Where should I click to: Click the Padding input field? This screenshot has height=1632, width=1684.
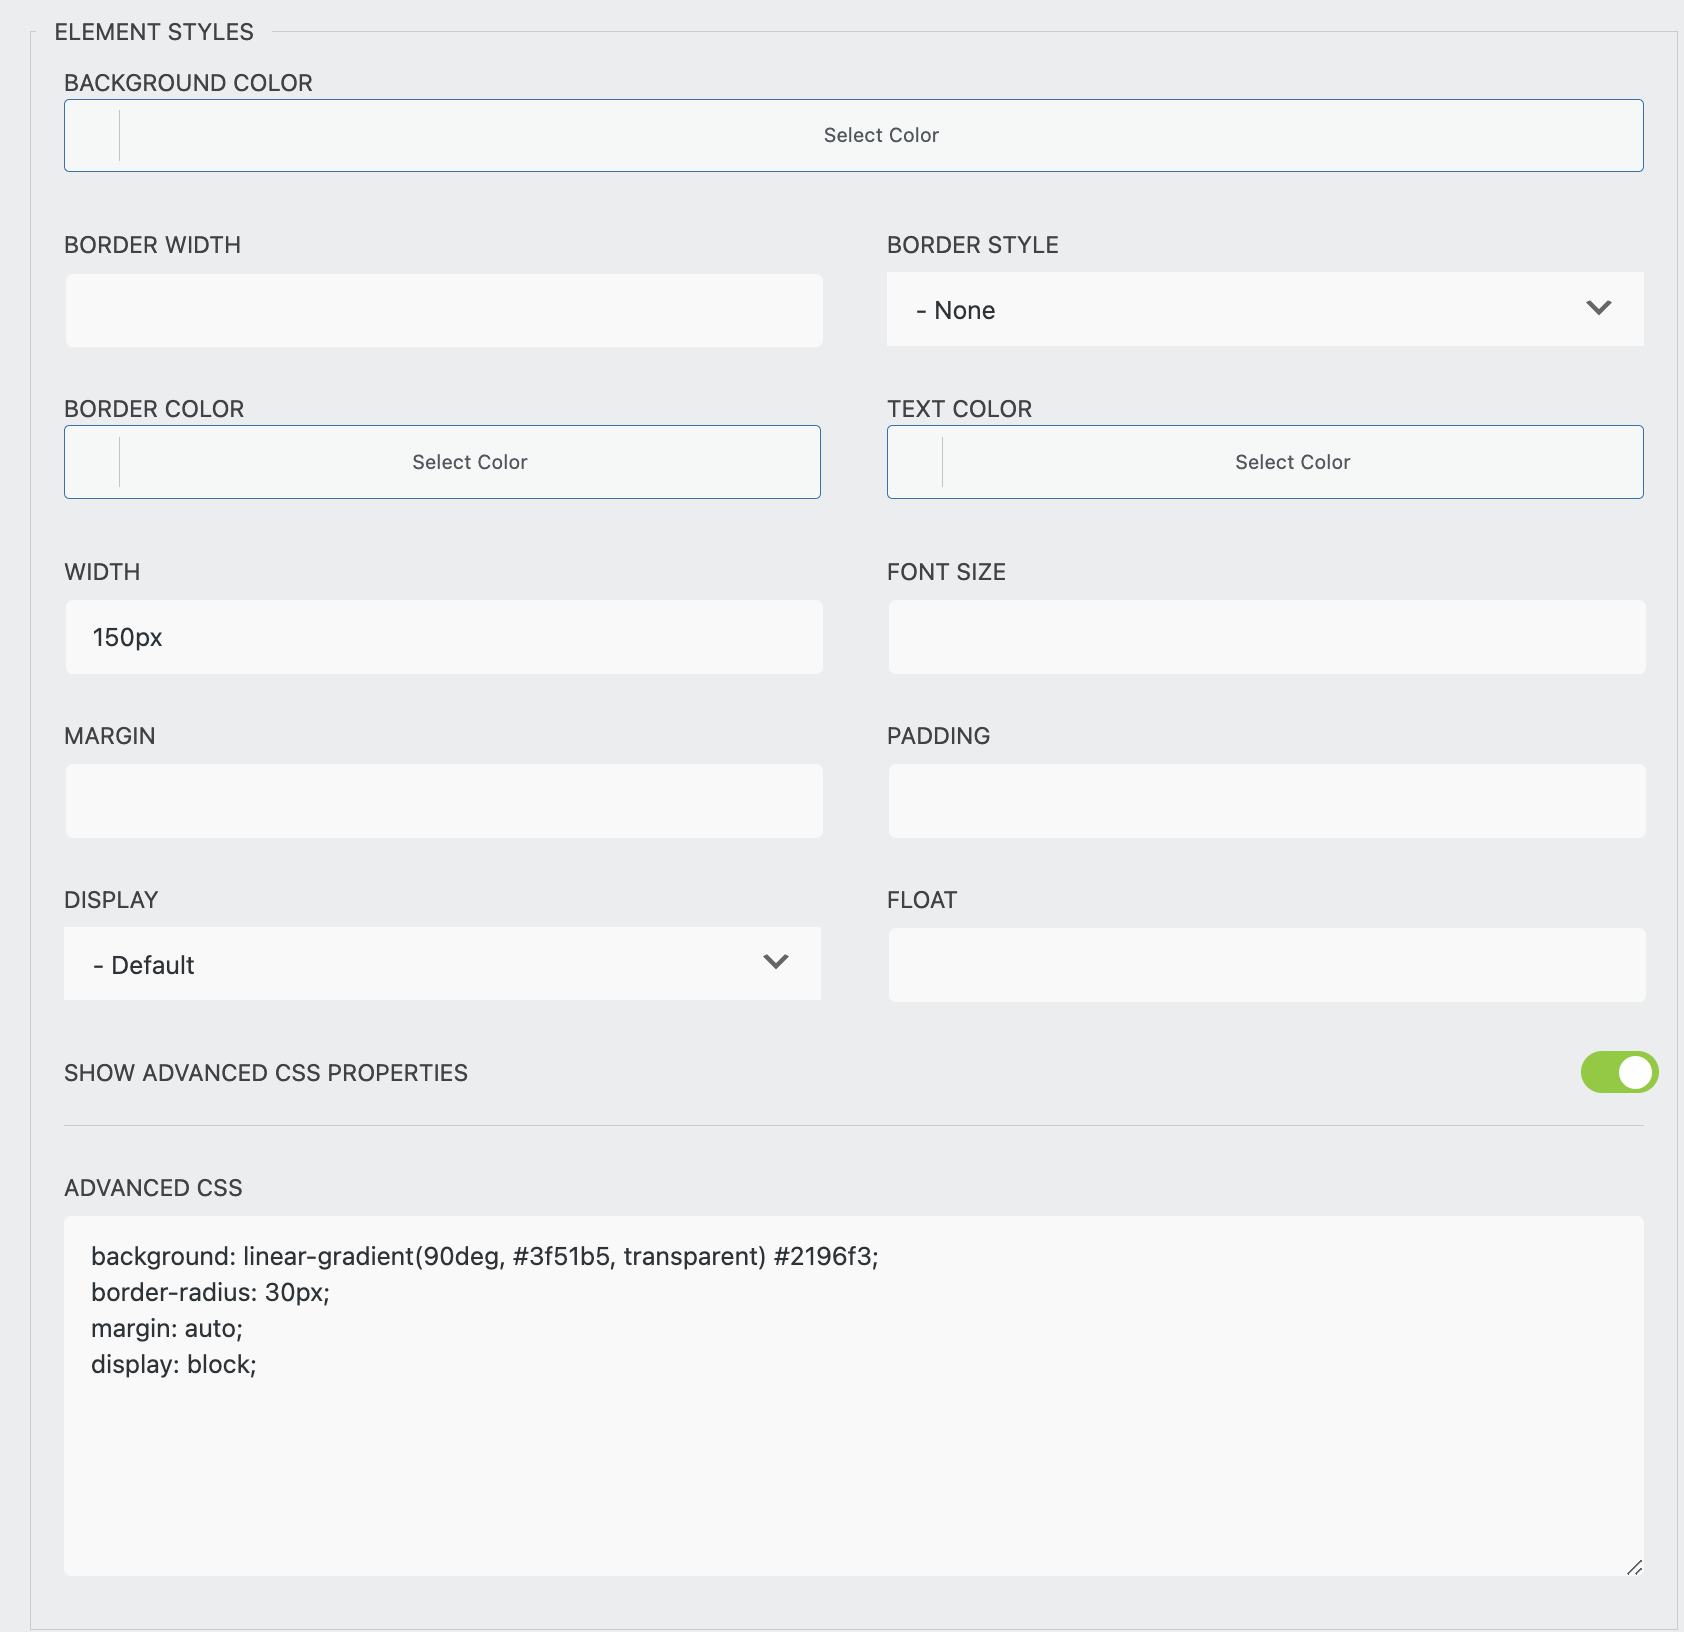tap(1265, 800)
